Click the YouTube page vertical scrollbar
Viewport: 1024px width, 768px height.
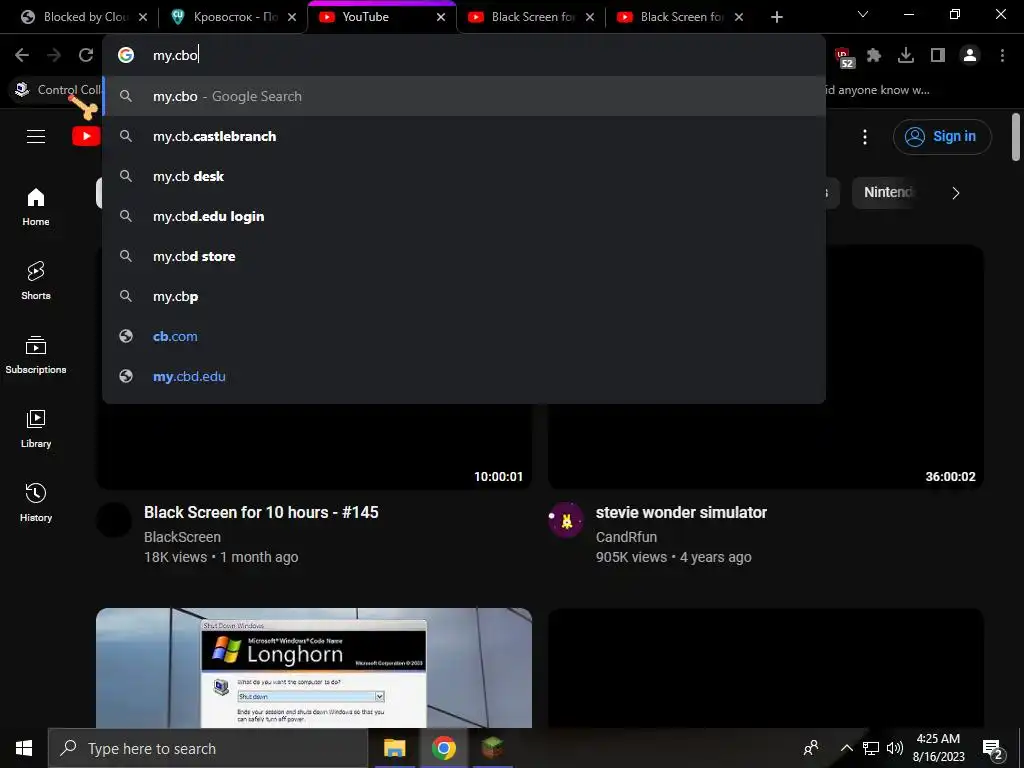pyautogui.click(x=1016, y=137)
